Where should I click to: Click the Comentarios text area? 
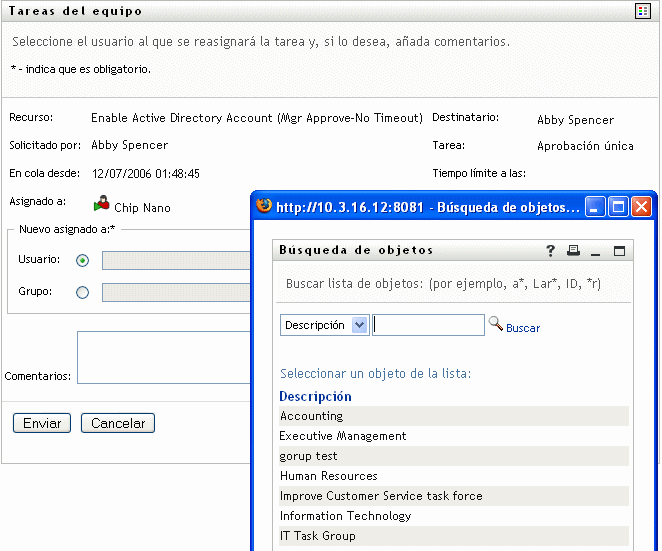point(164,358)
